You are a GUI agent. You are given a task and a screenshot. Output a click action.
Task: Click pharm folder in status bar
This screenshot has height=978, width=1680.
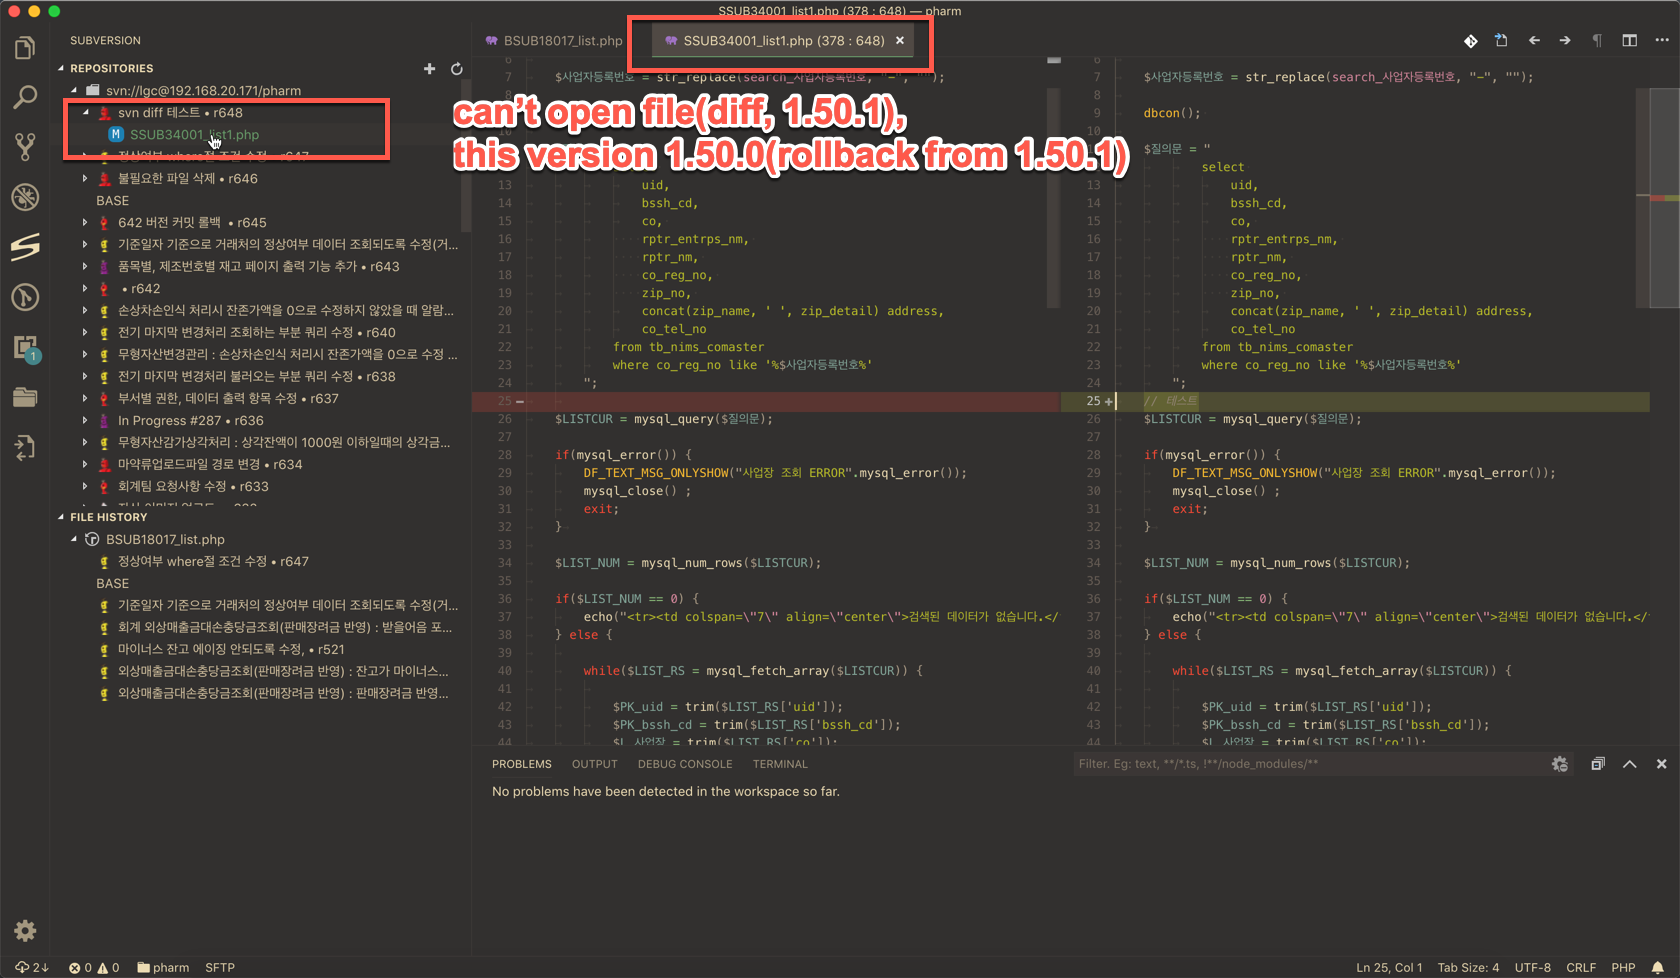163,967
